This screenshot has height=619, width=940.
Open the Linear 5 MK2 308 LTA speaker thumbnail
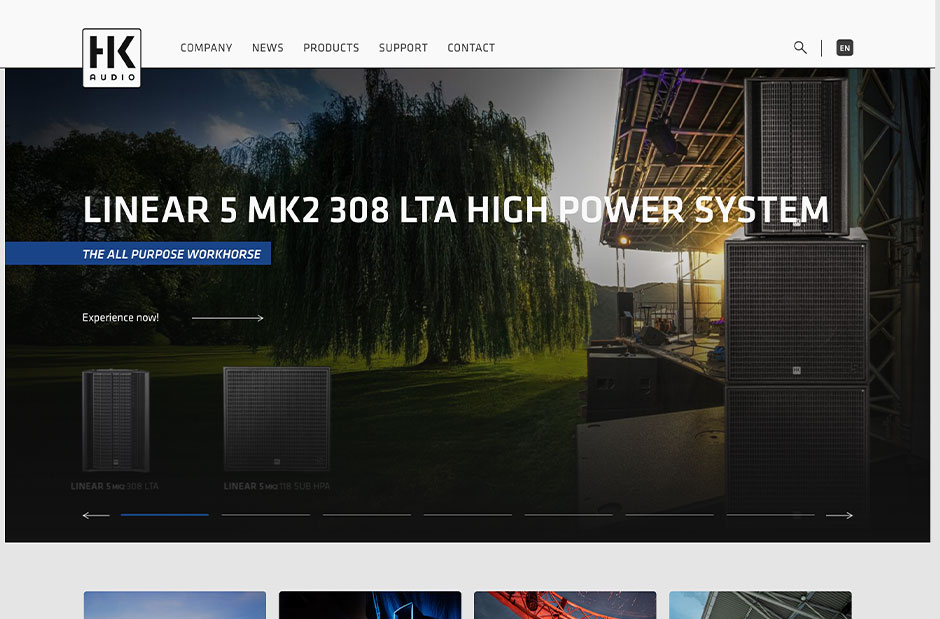click(116, 421)
